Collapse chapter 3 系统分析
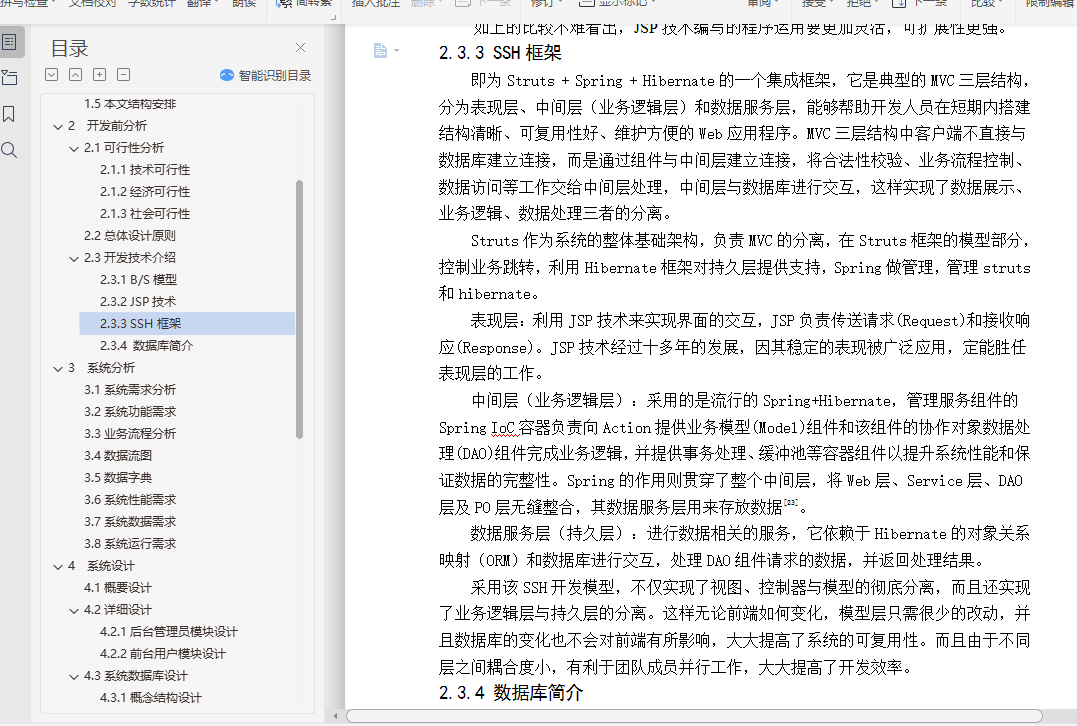 tap(58, 368)
